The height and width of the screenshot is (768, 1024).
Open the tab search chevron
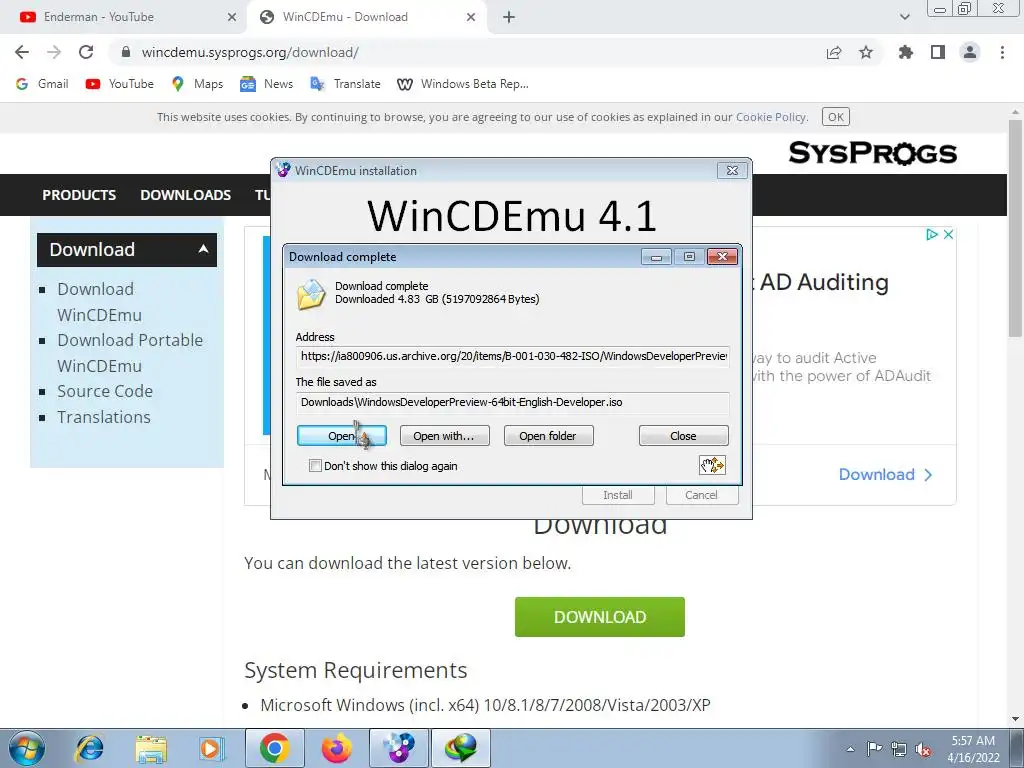point(904,17)
